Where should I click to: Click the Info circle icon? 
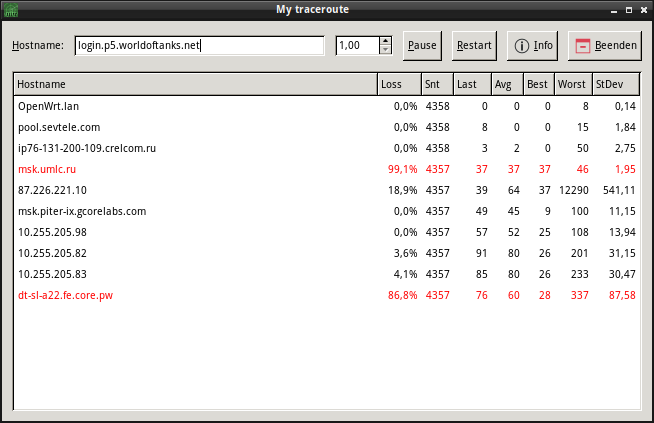[521, 45]
